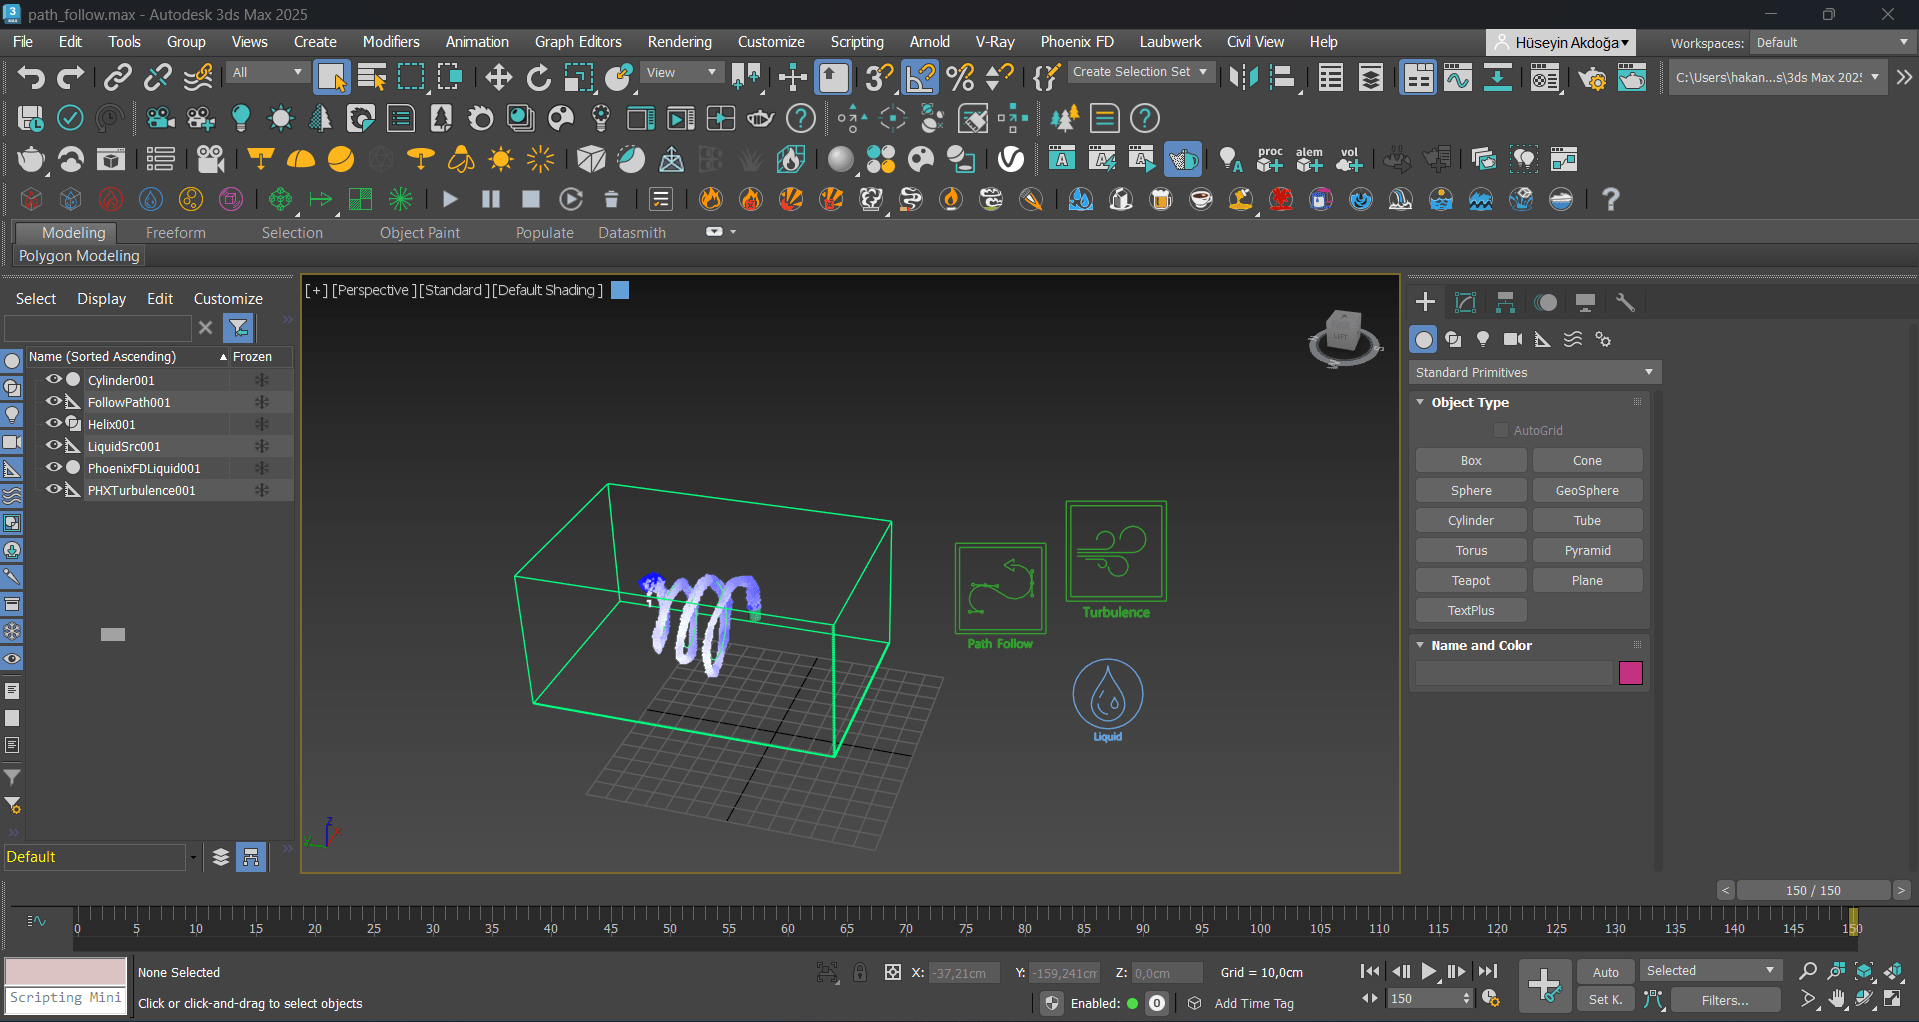Create a Teapot primitive
The width and height of the screenshot is (1919, 1022).
click(1470, 580)
